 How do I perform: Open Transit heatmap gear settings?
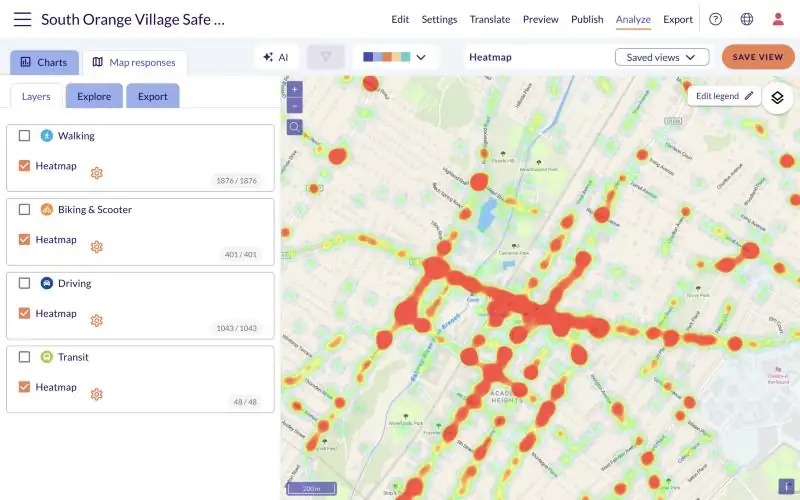(x=96, y=394)
